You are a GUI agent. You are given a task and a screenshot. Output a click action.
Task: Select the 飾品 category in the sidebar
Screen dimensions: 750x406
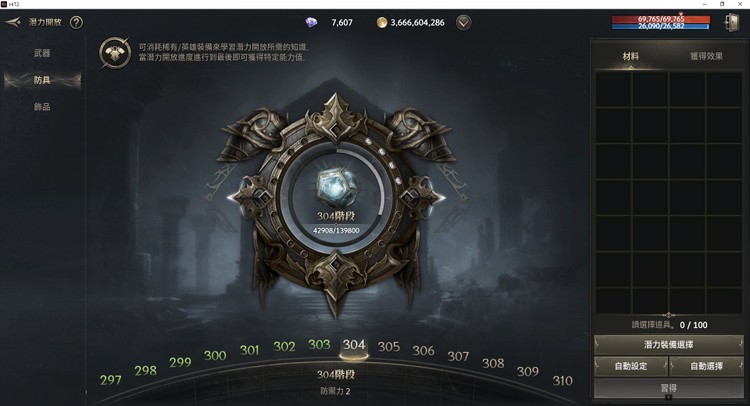click(x=42, y=107)
